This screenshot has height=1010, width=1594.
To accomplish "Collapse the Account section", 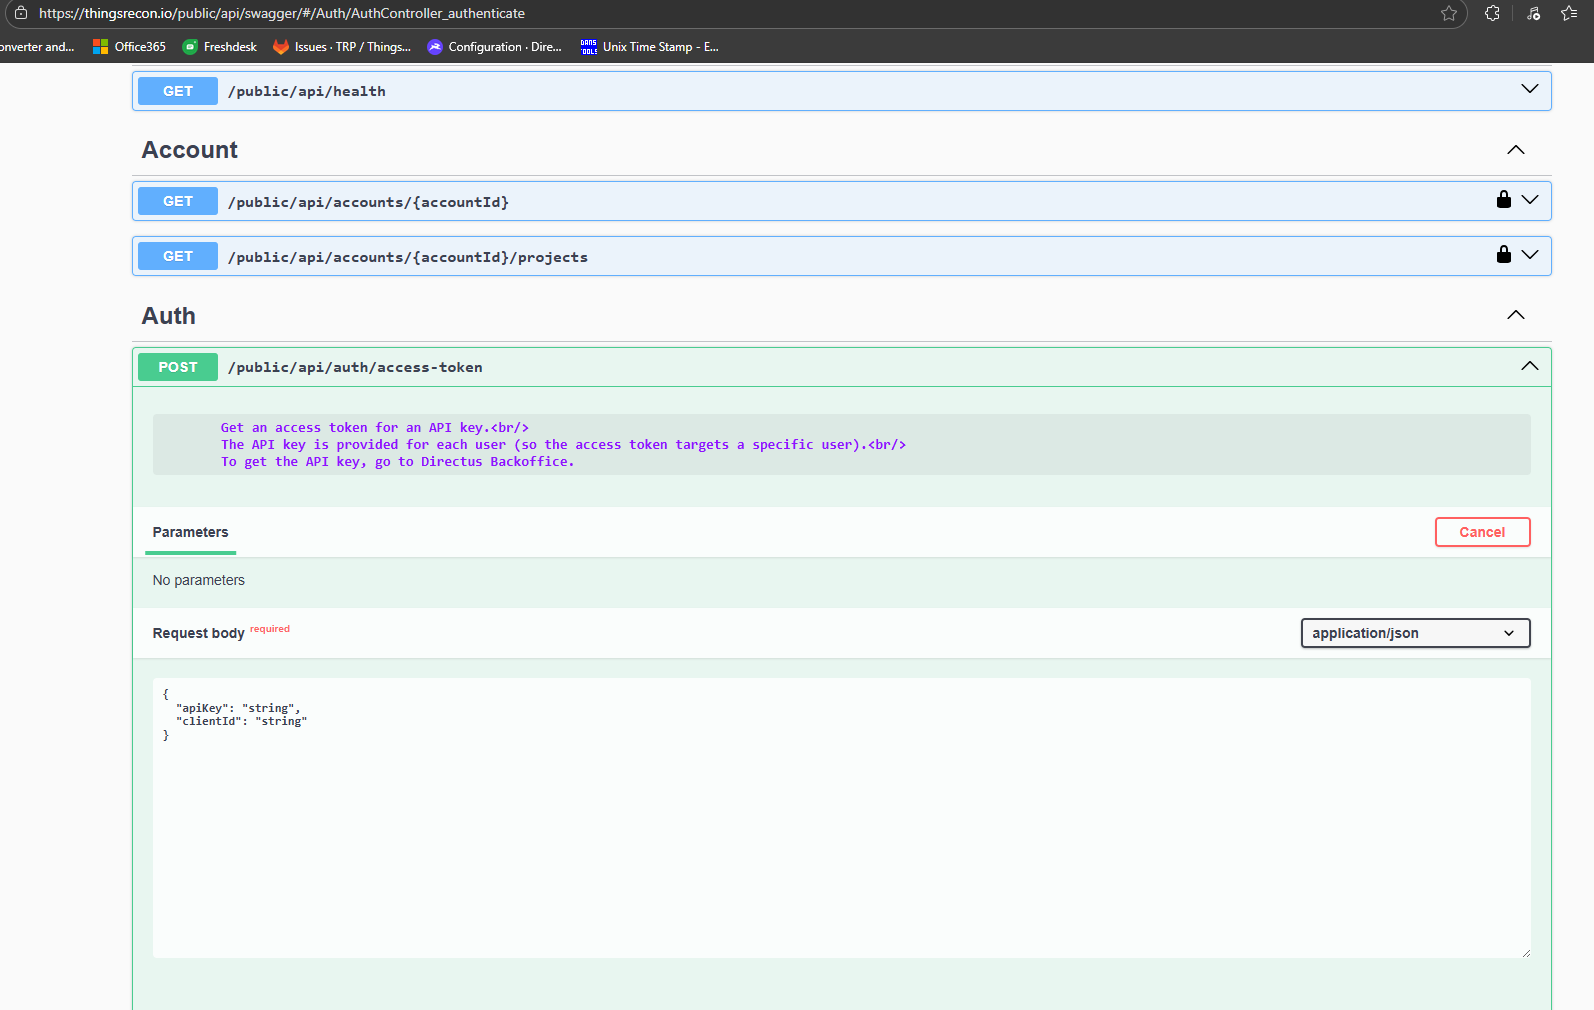I will coord(1515,150).
